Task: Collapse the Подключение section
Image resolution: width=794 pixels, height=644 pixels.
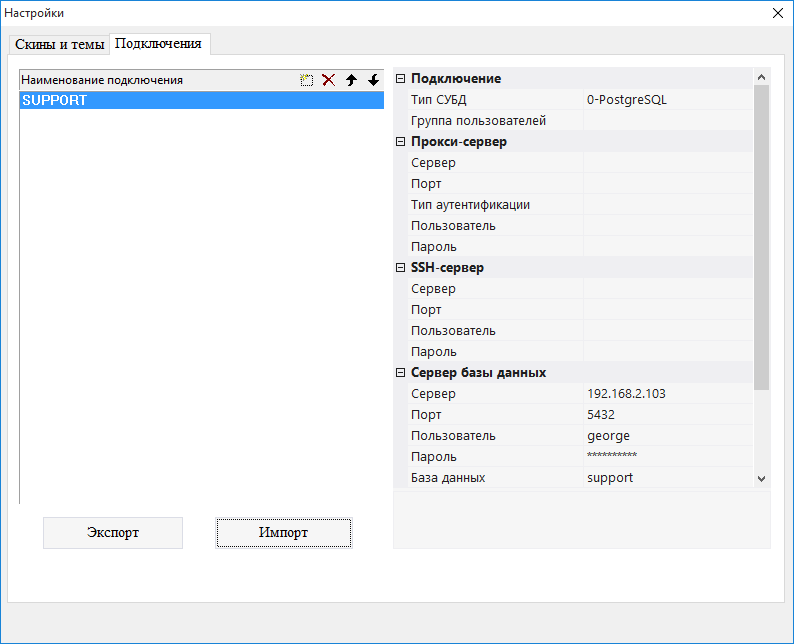Action: pyautogui.click(x=401, y=79)
